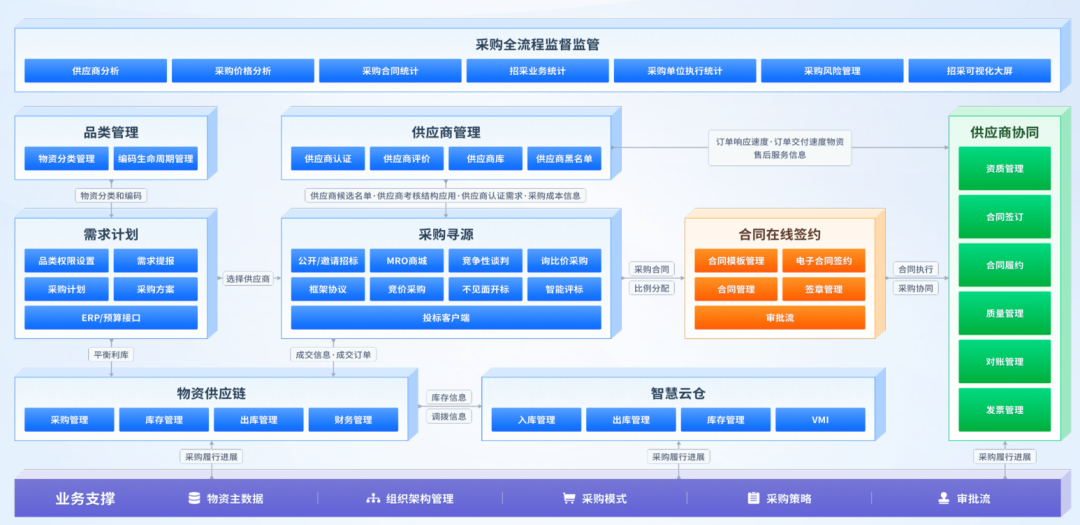Click the org chart icon beside 组织架构管理
Image resolution: width=1080 pixels, height=525 pixels.
point(373,498)
